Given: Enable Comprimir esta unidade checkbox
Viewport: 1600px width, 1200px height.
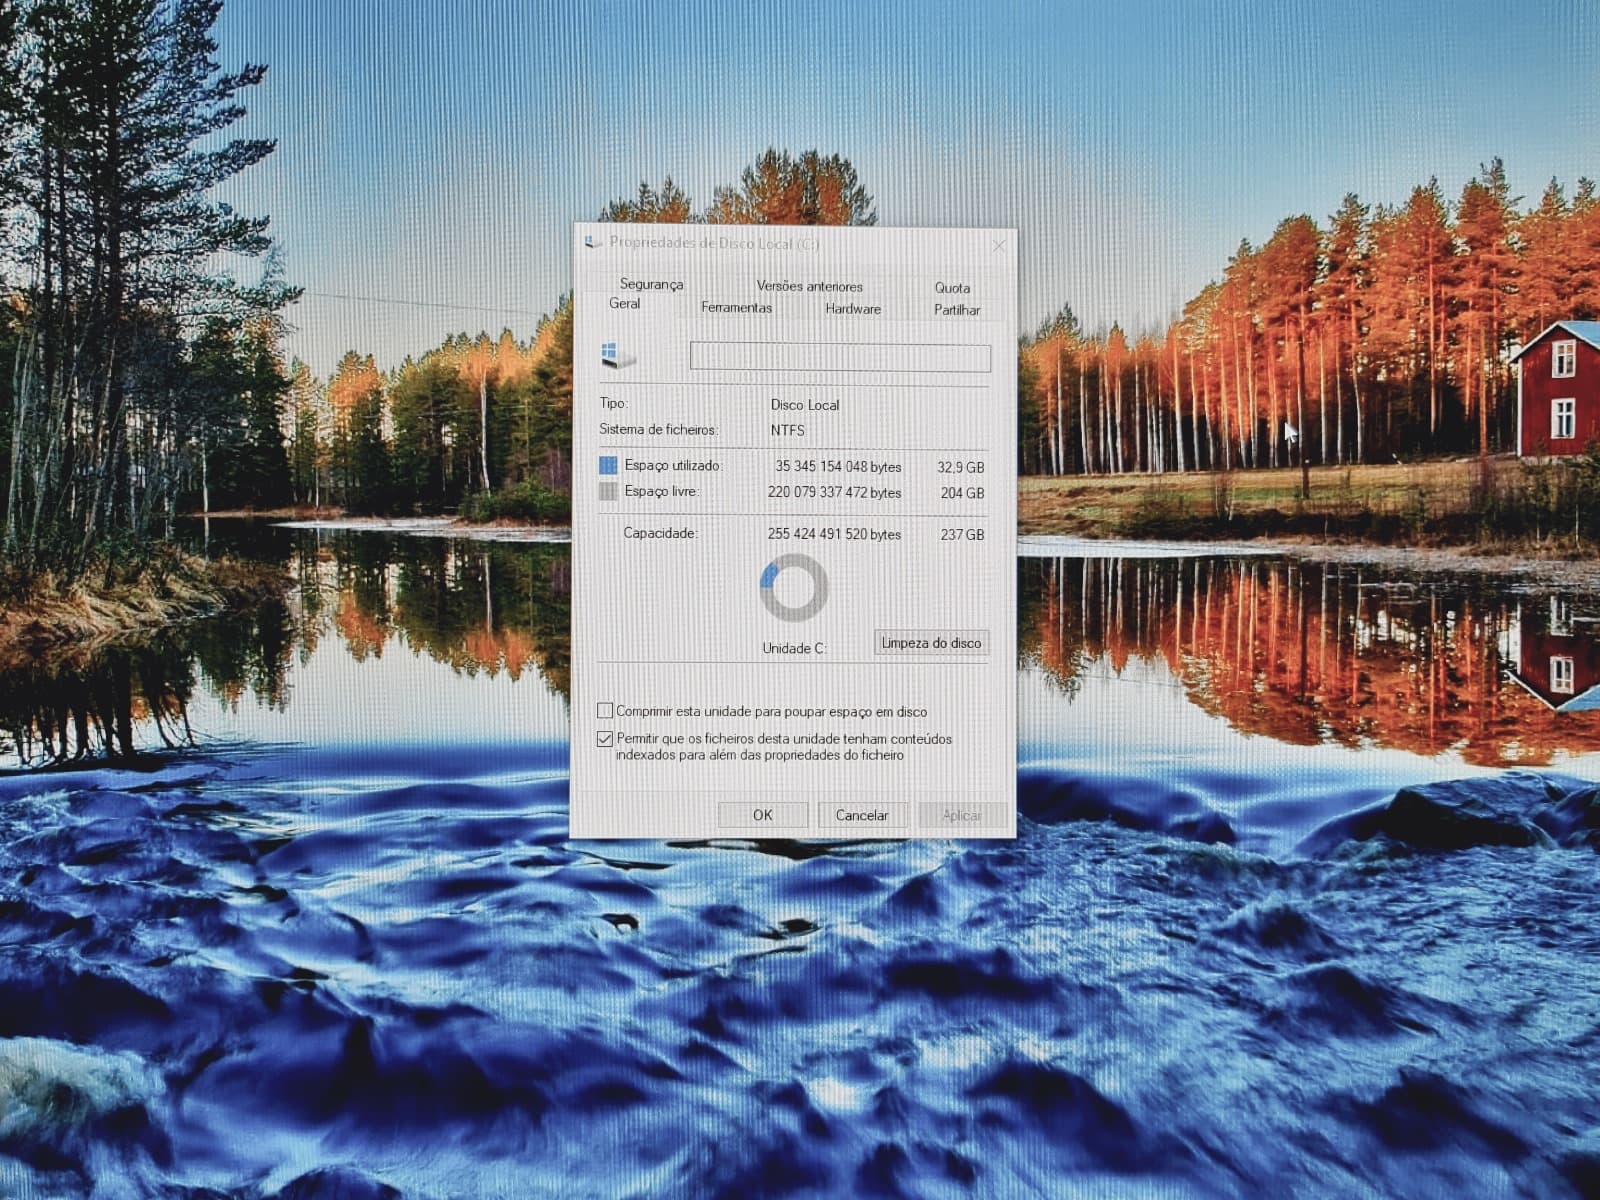Looking at the screenshot, I should 605,711.
